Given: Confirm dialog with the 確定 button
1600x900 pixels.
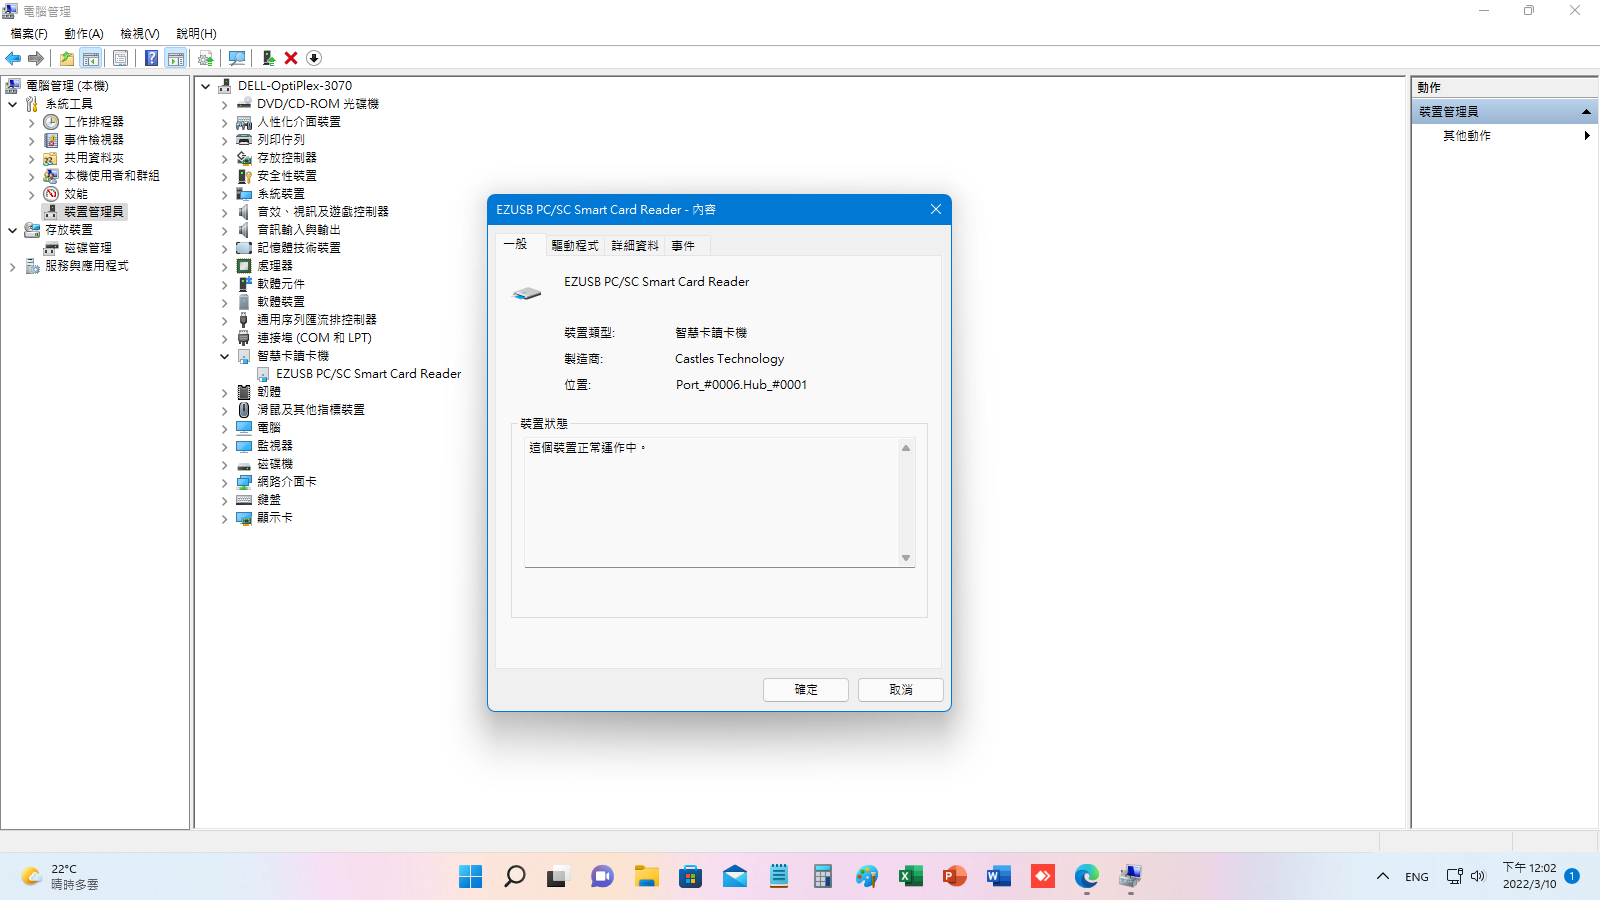Looking at the screenshot, I should [805, 689].
